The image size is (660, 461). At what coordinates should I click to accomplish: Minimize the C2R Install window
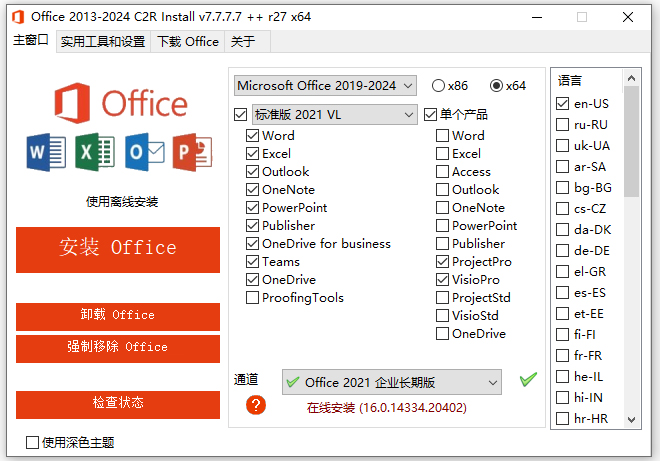[537, 17]
